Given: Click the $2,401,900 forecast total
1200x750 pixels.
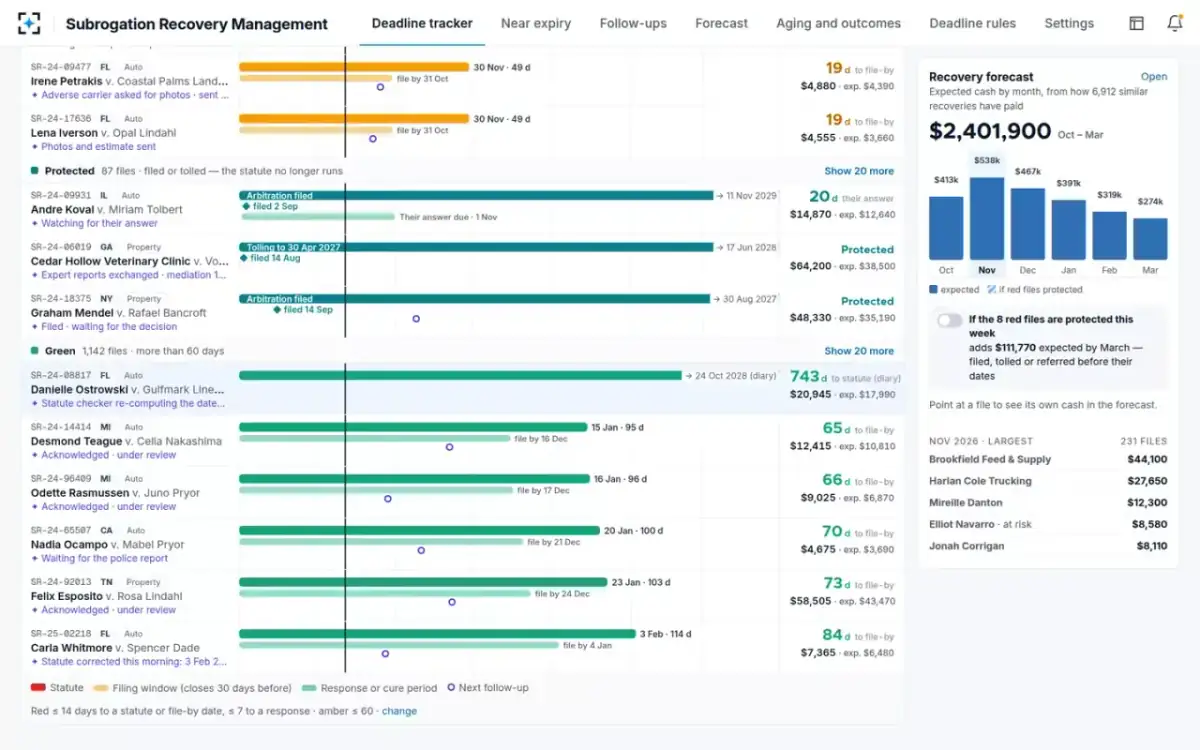Looking at the screenshot, I should click(x=990, y=132).
